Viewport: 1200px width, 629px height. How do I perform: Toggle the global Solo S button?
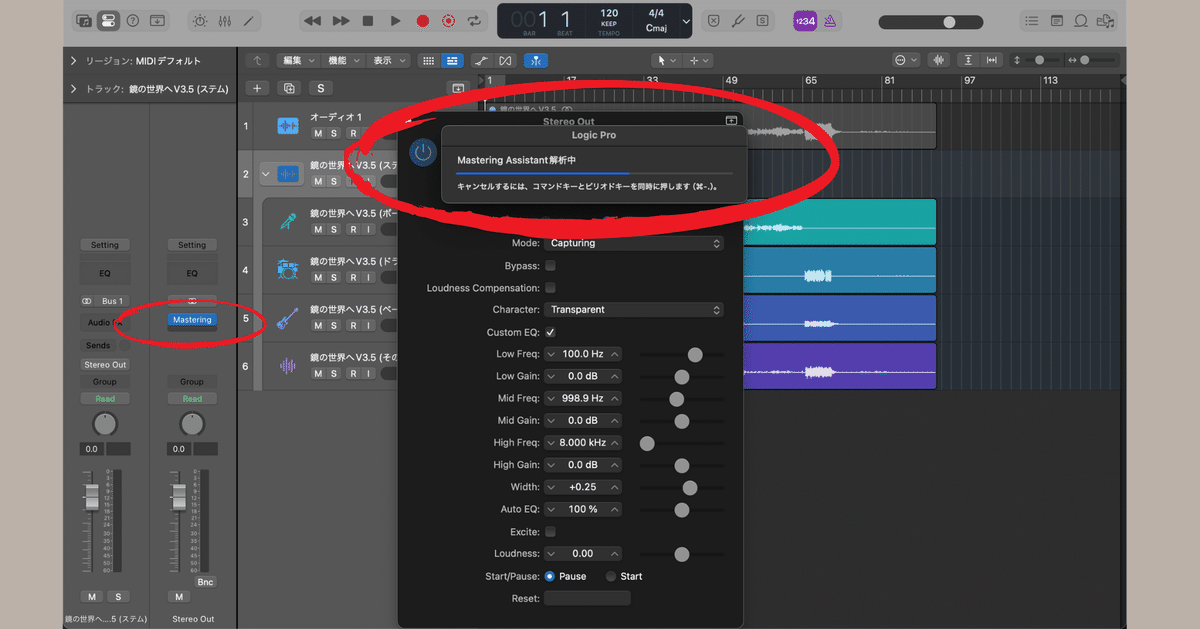pyautogui.click(x=321, y=88)
